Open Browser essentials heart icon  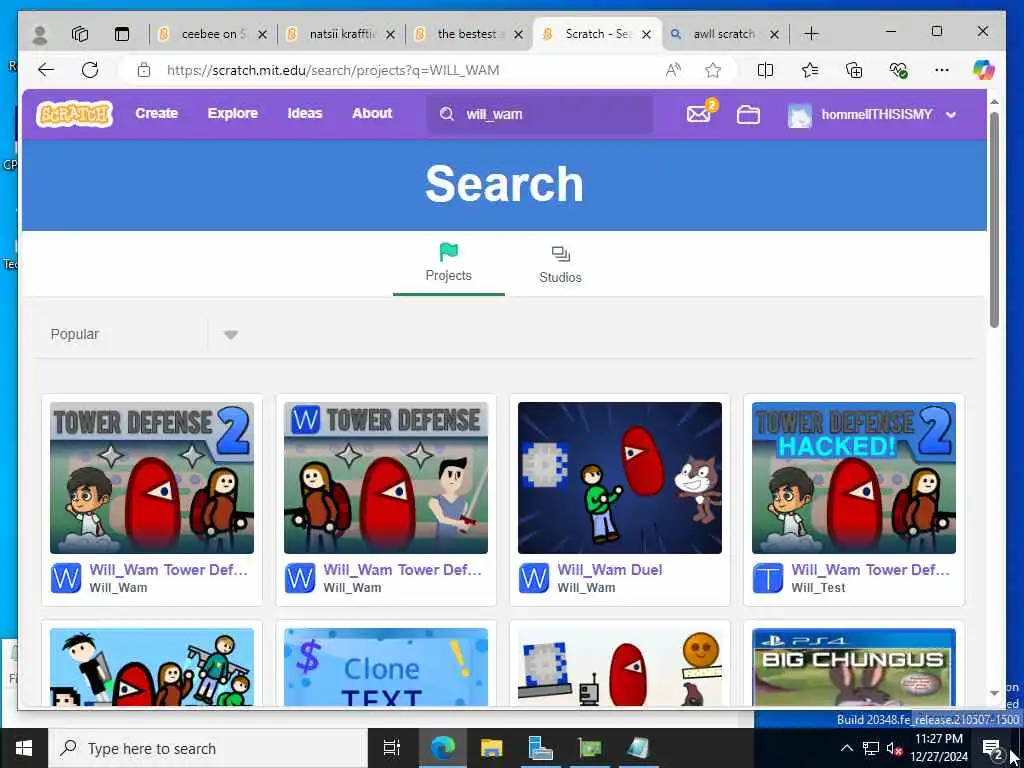[899, 70]
